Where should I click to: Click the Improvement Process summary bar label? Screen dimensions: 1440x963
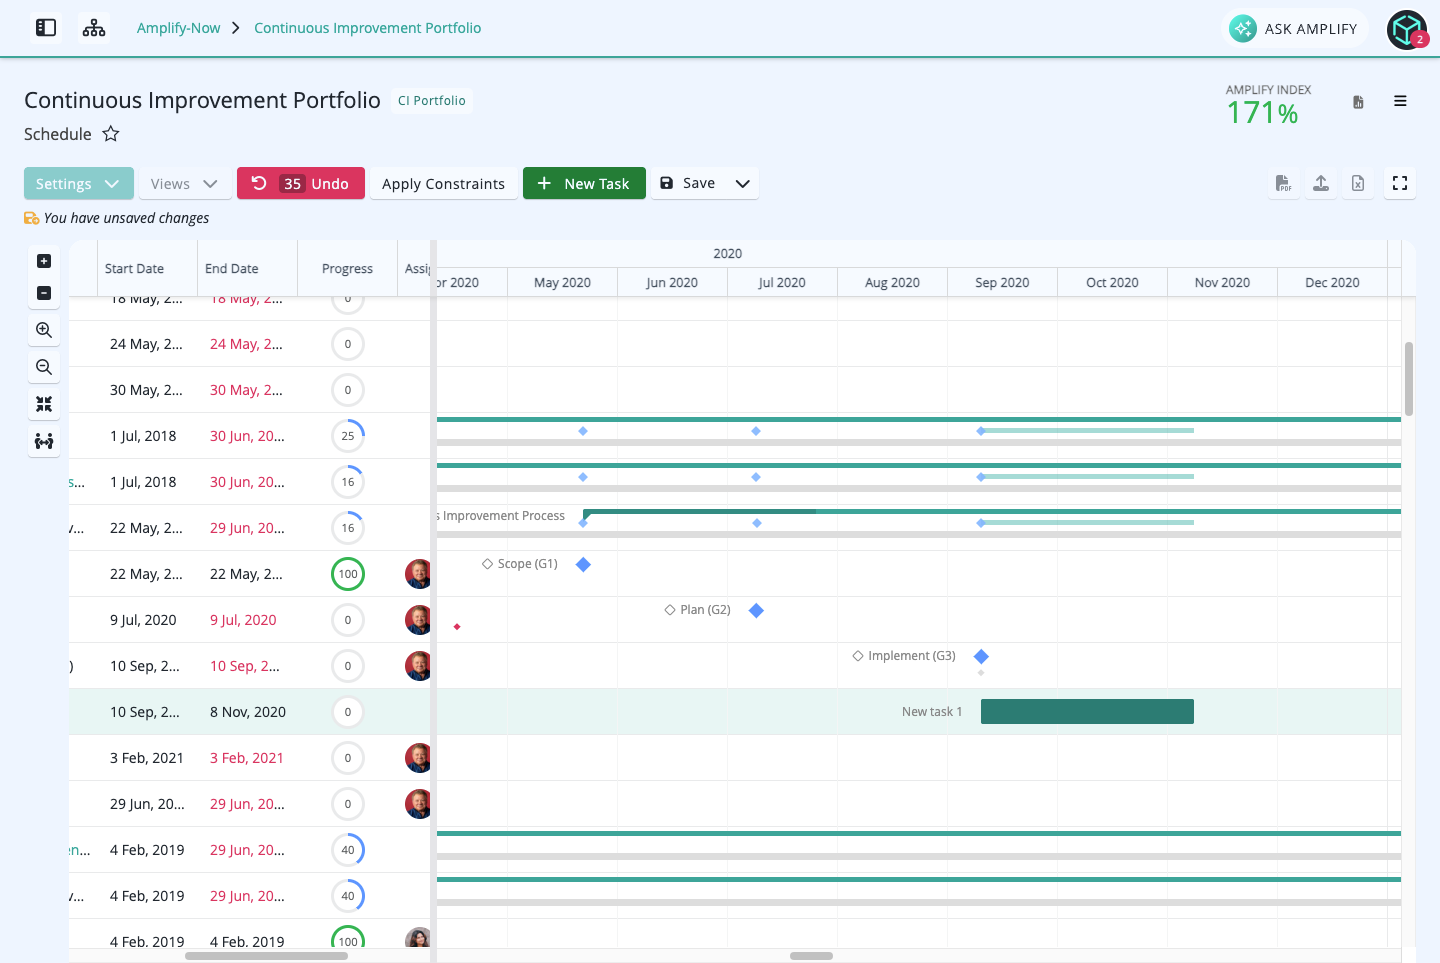[x=501, y=516]
